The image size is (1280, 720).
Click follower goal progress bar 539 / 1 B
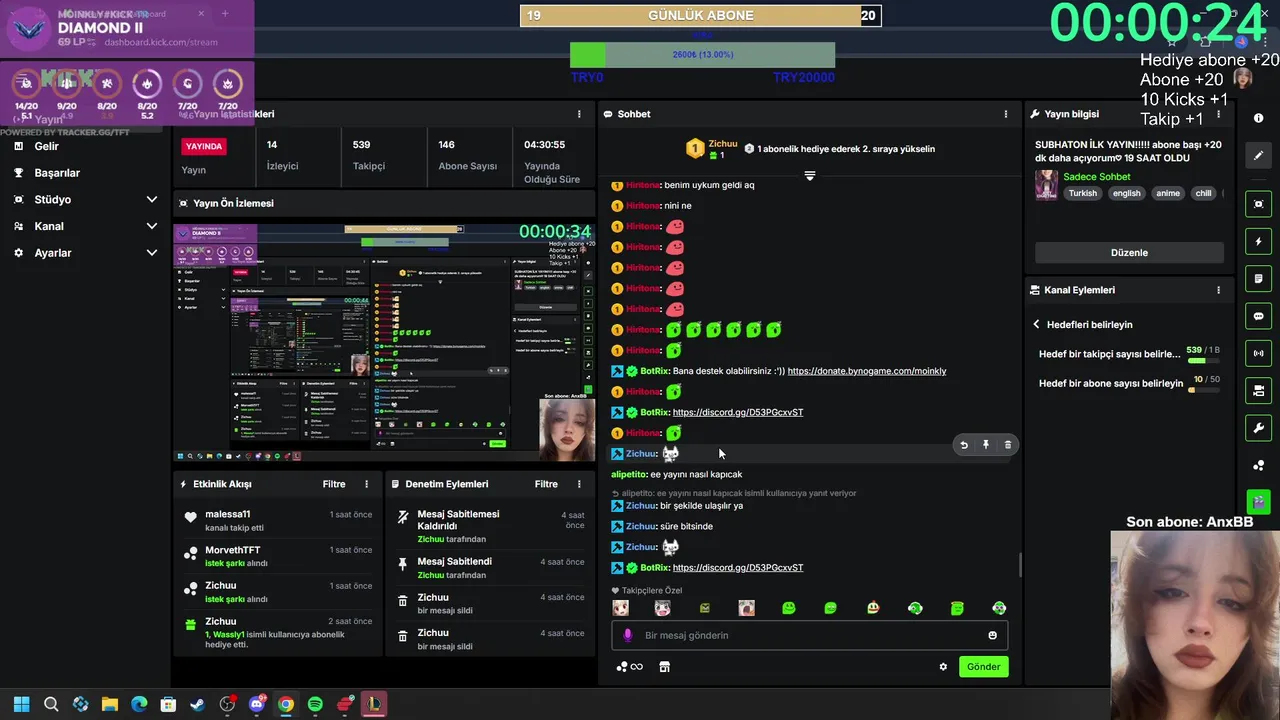1203,361
